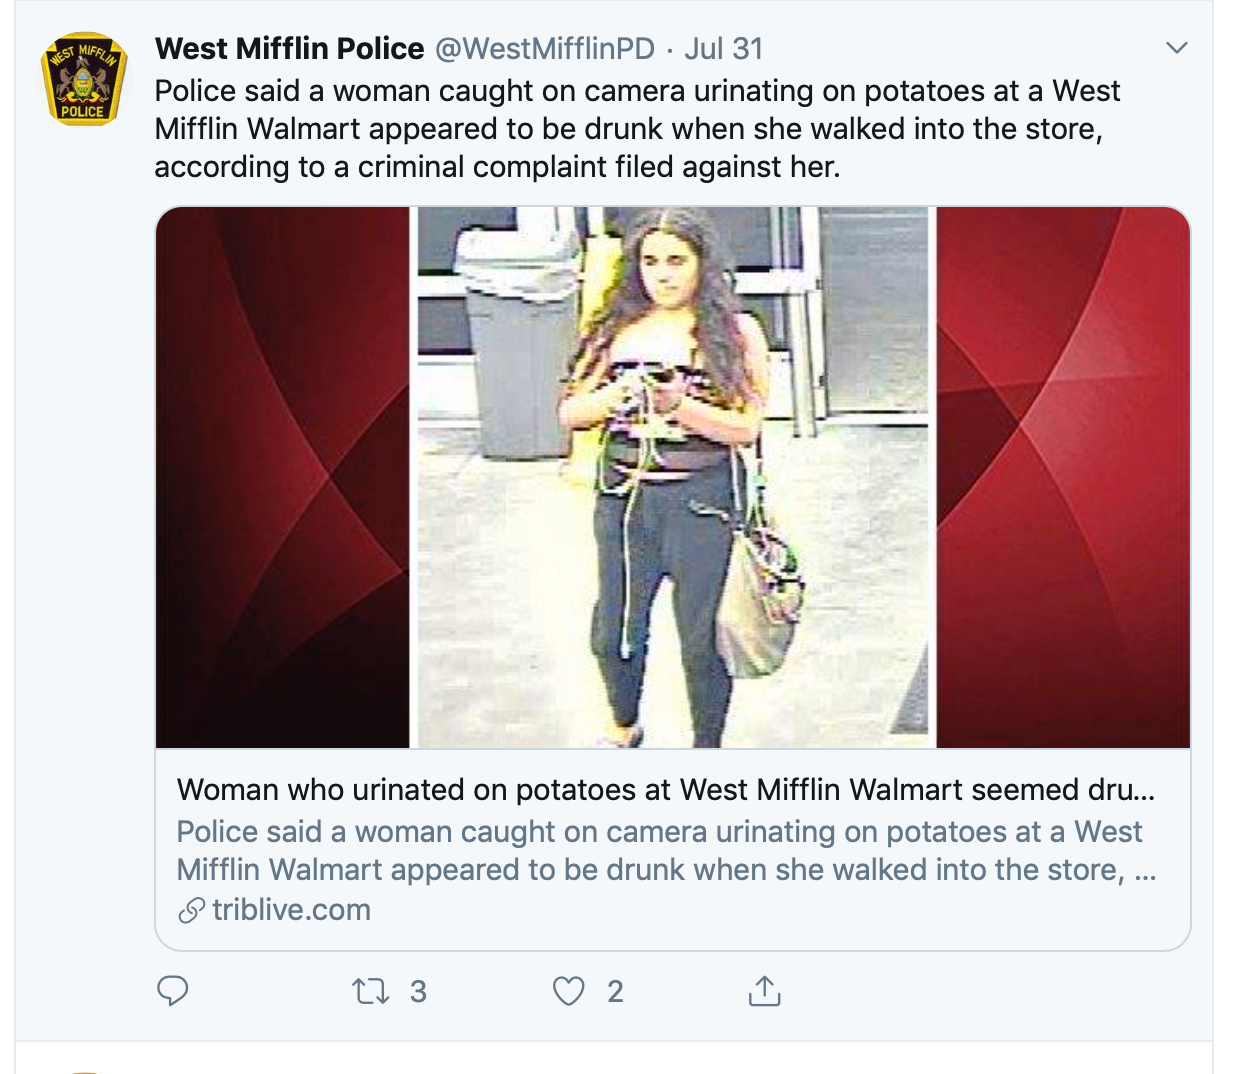The height and width of the screenshot is (1074, 1234).
Task: Open the Jul 31 timestamp link
Action: (723, 48)
